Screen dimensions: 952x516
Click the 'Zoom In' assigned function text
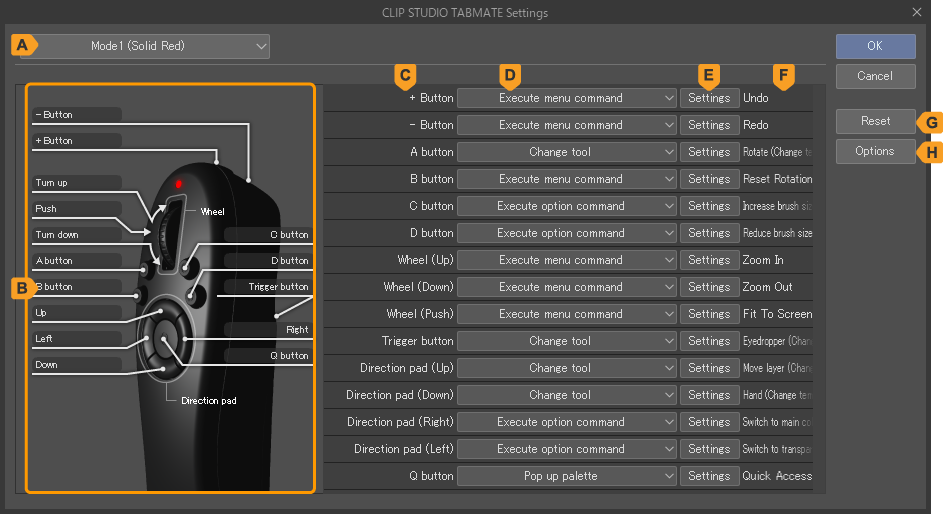tap(763, 260)
